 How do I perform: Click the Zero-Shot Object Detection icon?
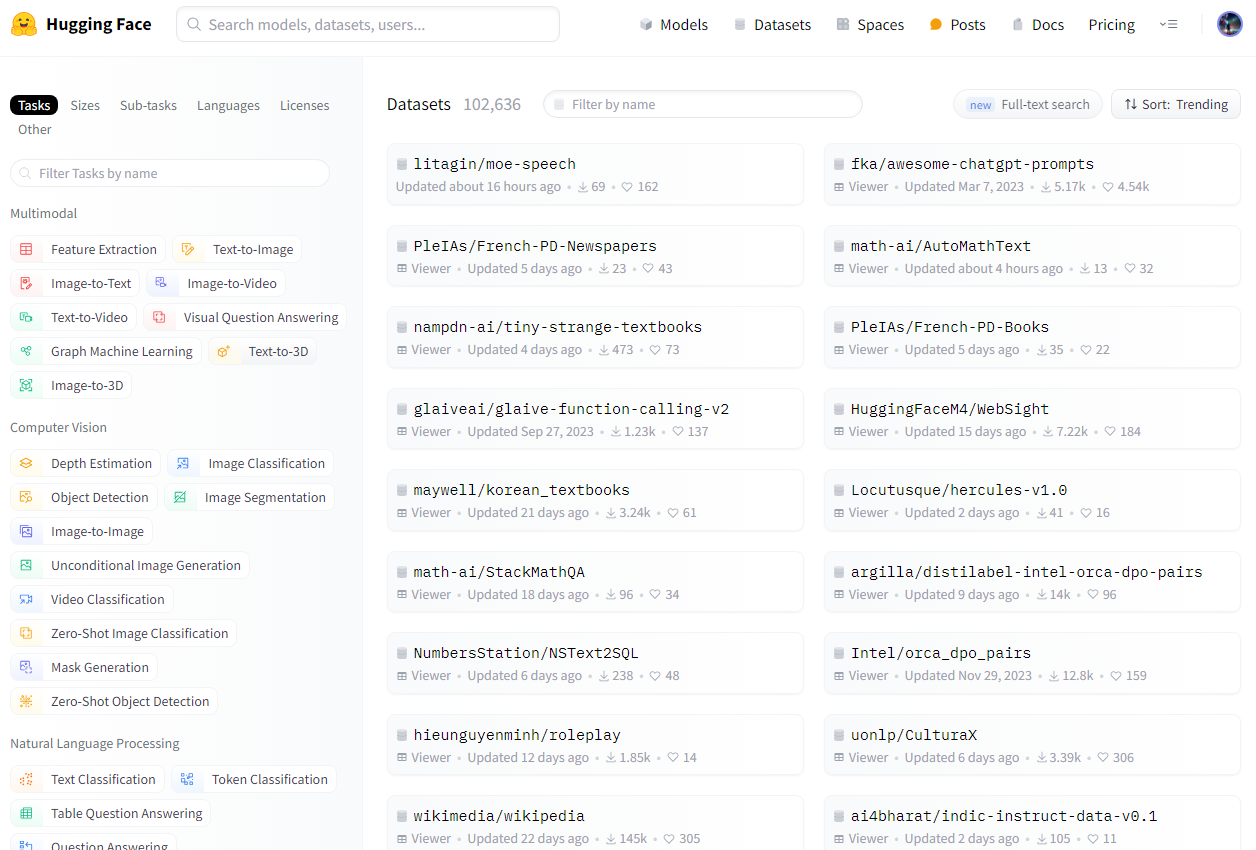27,702
